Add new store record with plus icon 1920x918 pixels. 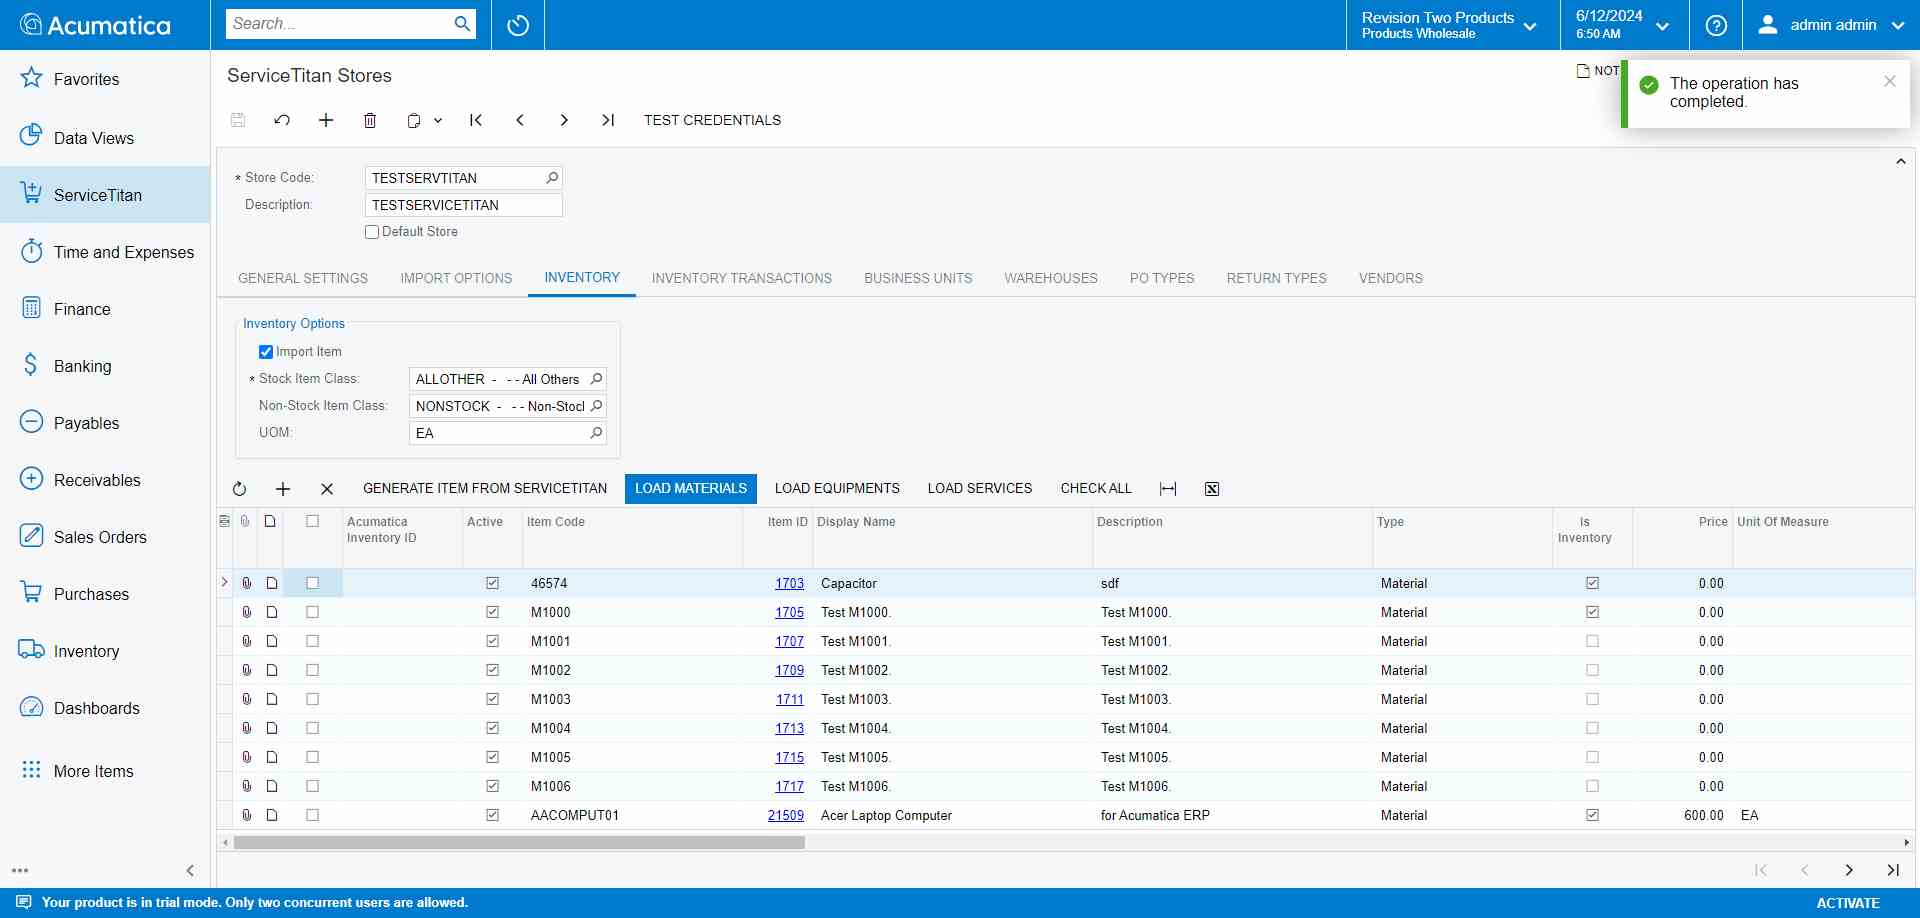(326, 120)
